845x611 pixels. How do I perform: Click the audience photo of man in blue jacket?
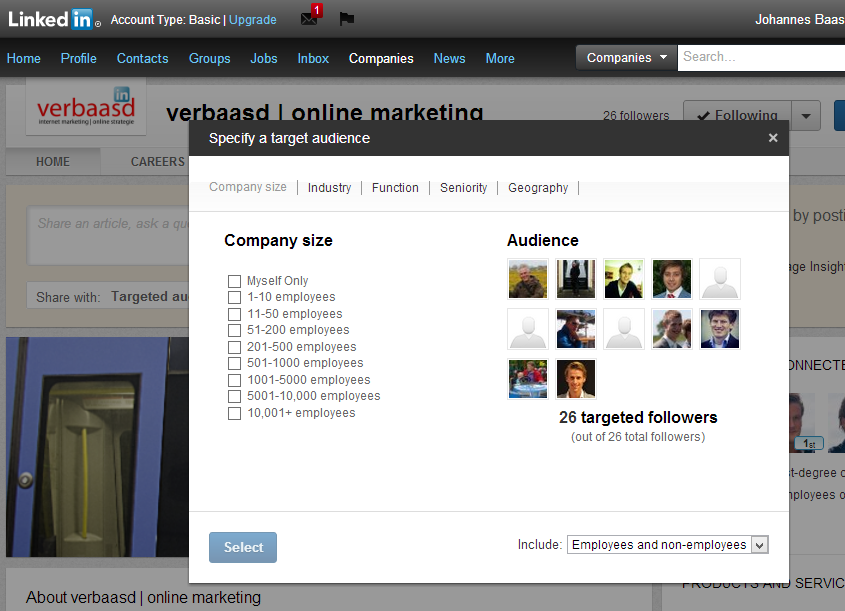(576, 329)
